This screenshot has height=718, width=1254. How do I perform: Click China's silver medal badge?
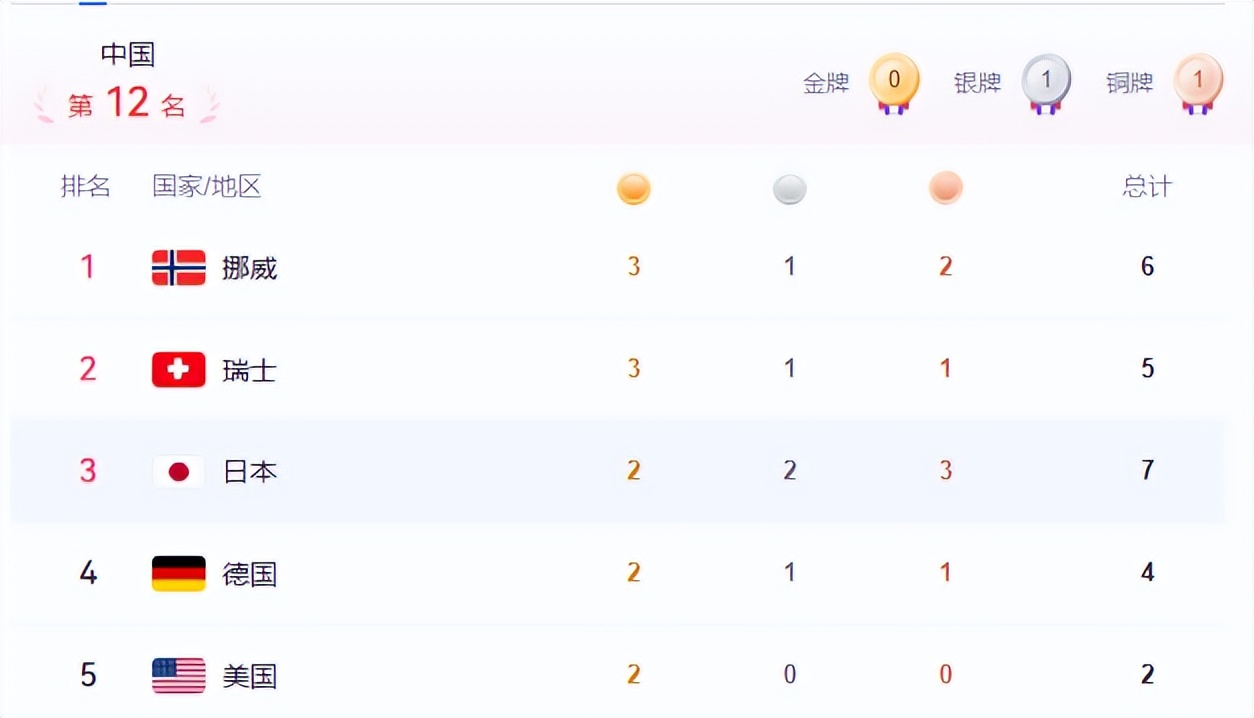1046,81
